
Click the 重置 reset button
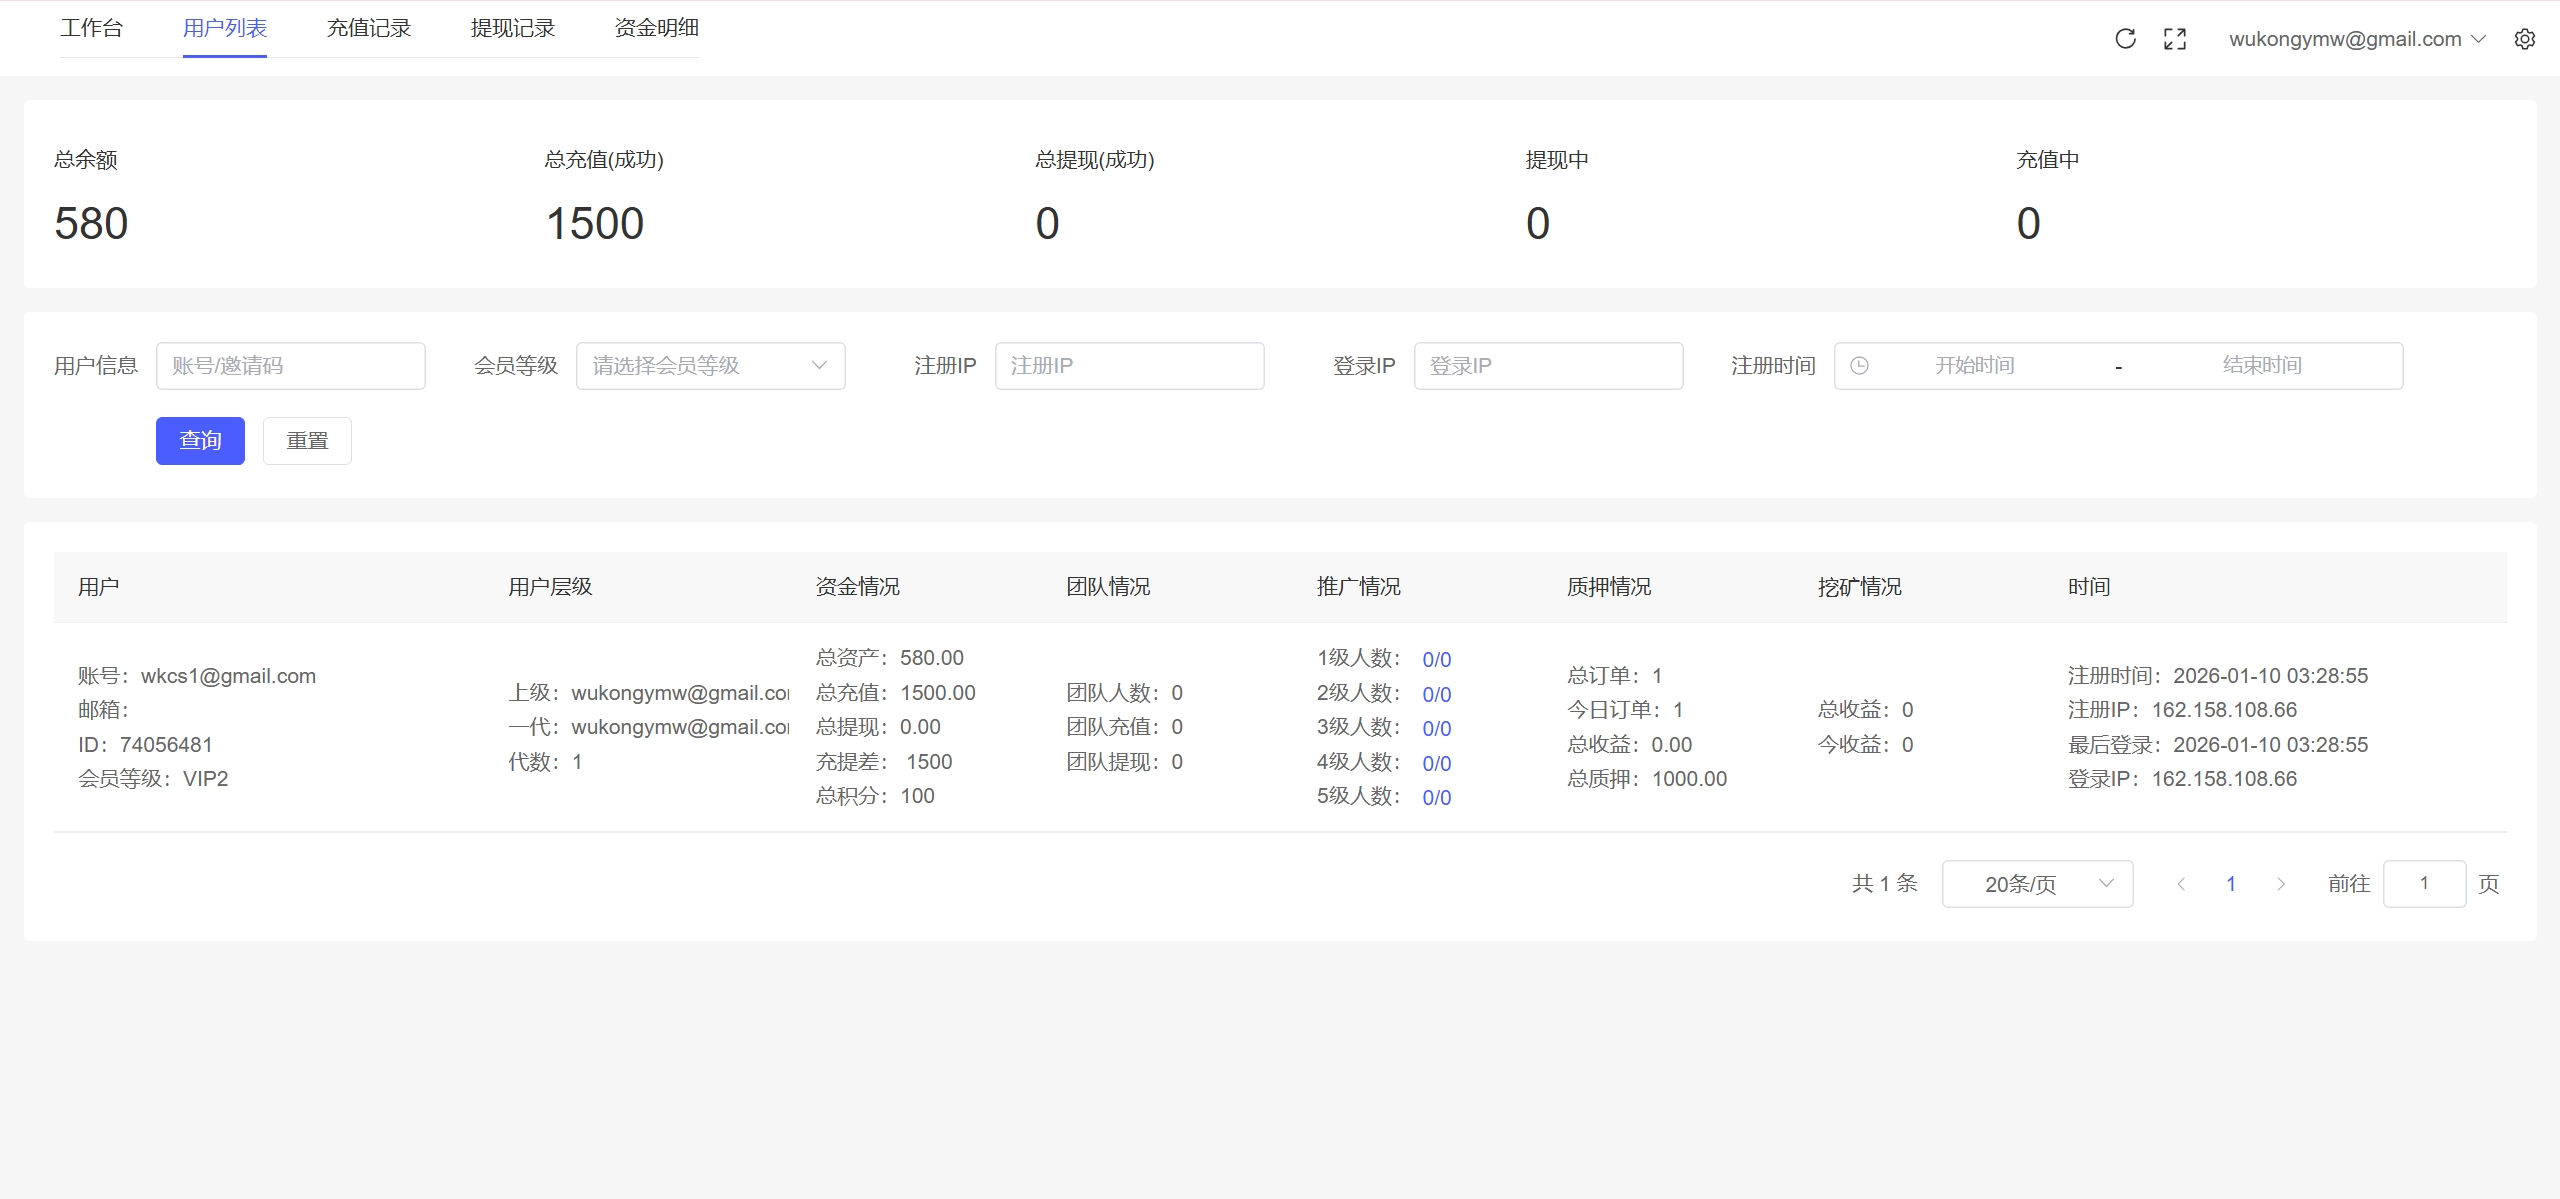tap(307, 441)
